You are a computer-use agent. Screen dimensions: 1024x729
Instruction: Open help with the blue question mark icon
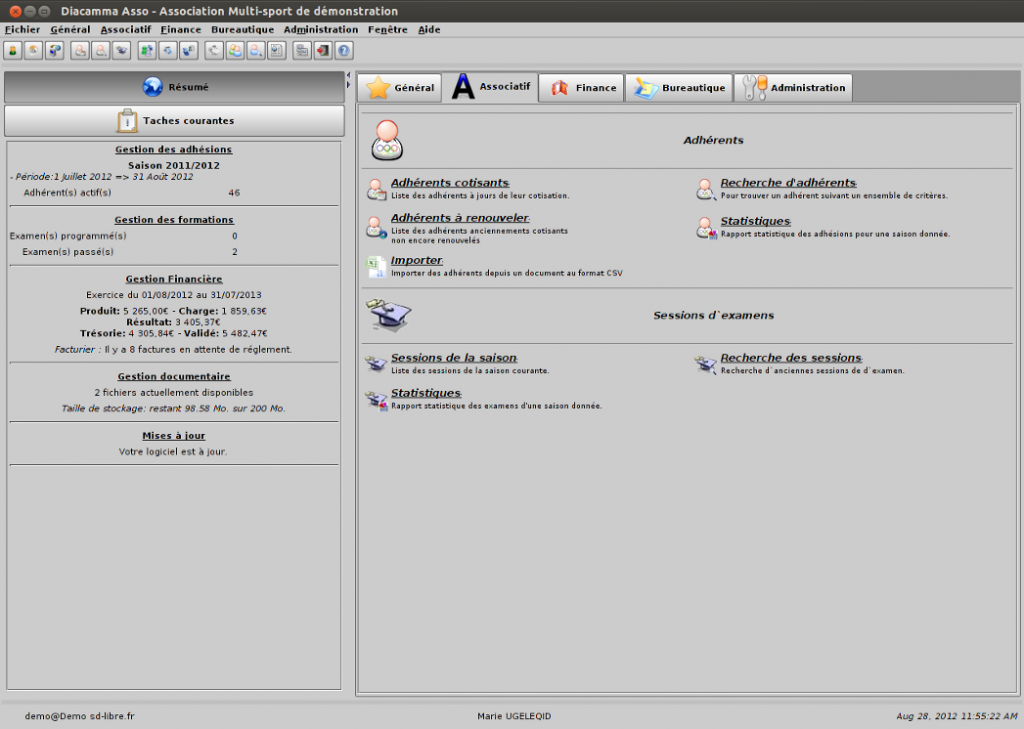click(344, 50)
